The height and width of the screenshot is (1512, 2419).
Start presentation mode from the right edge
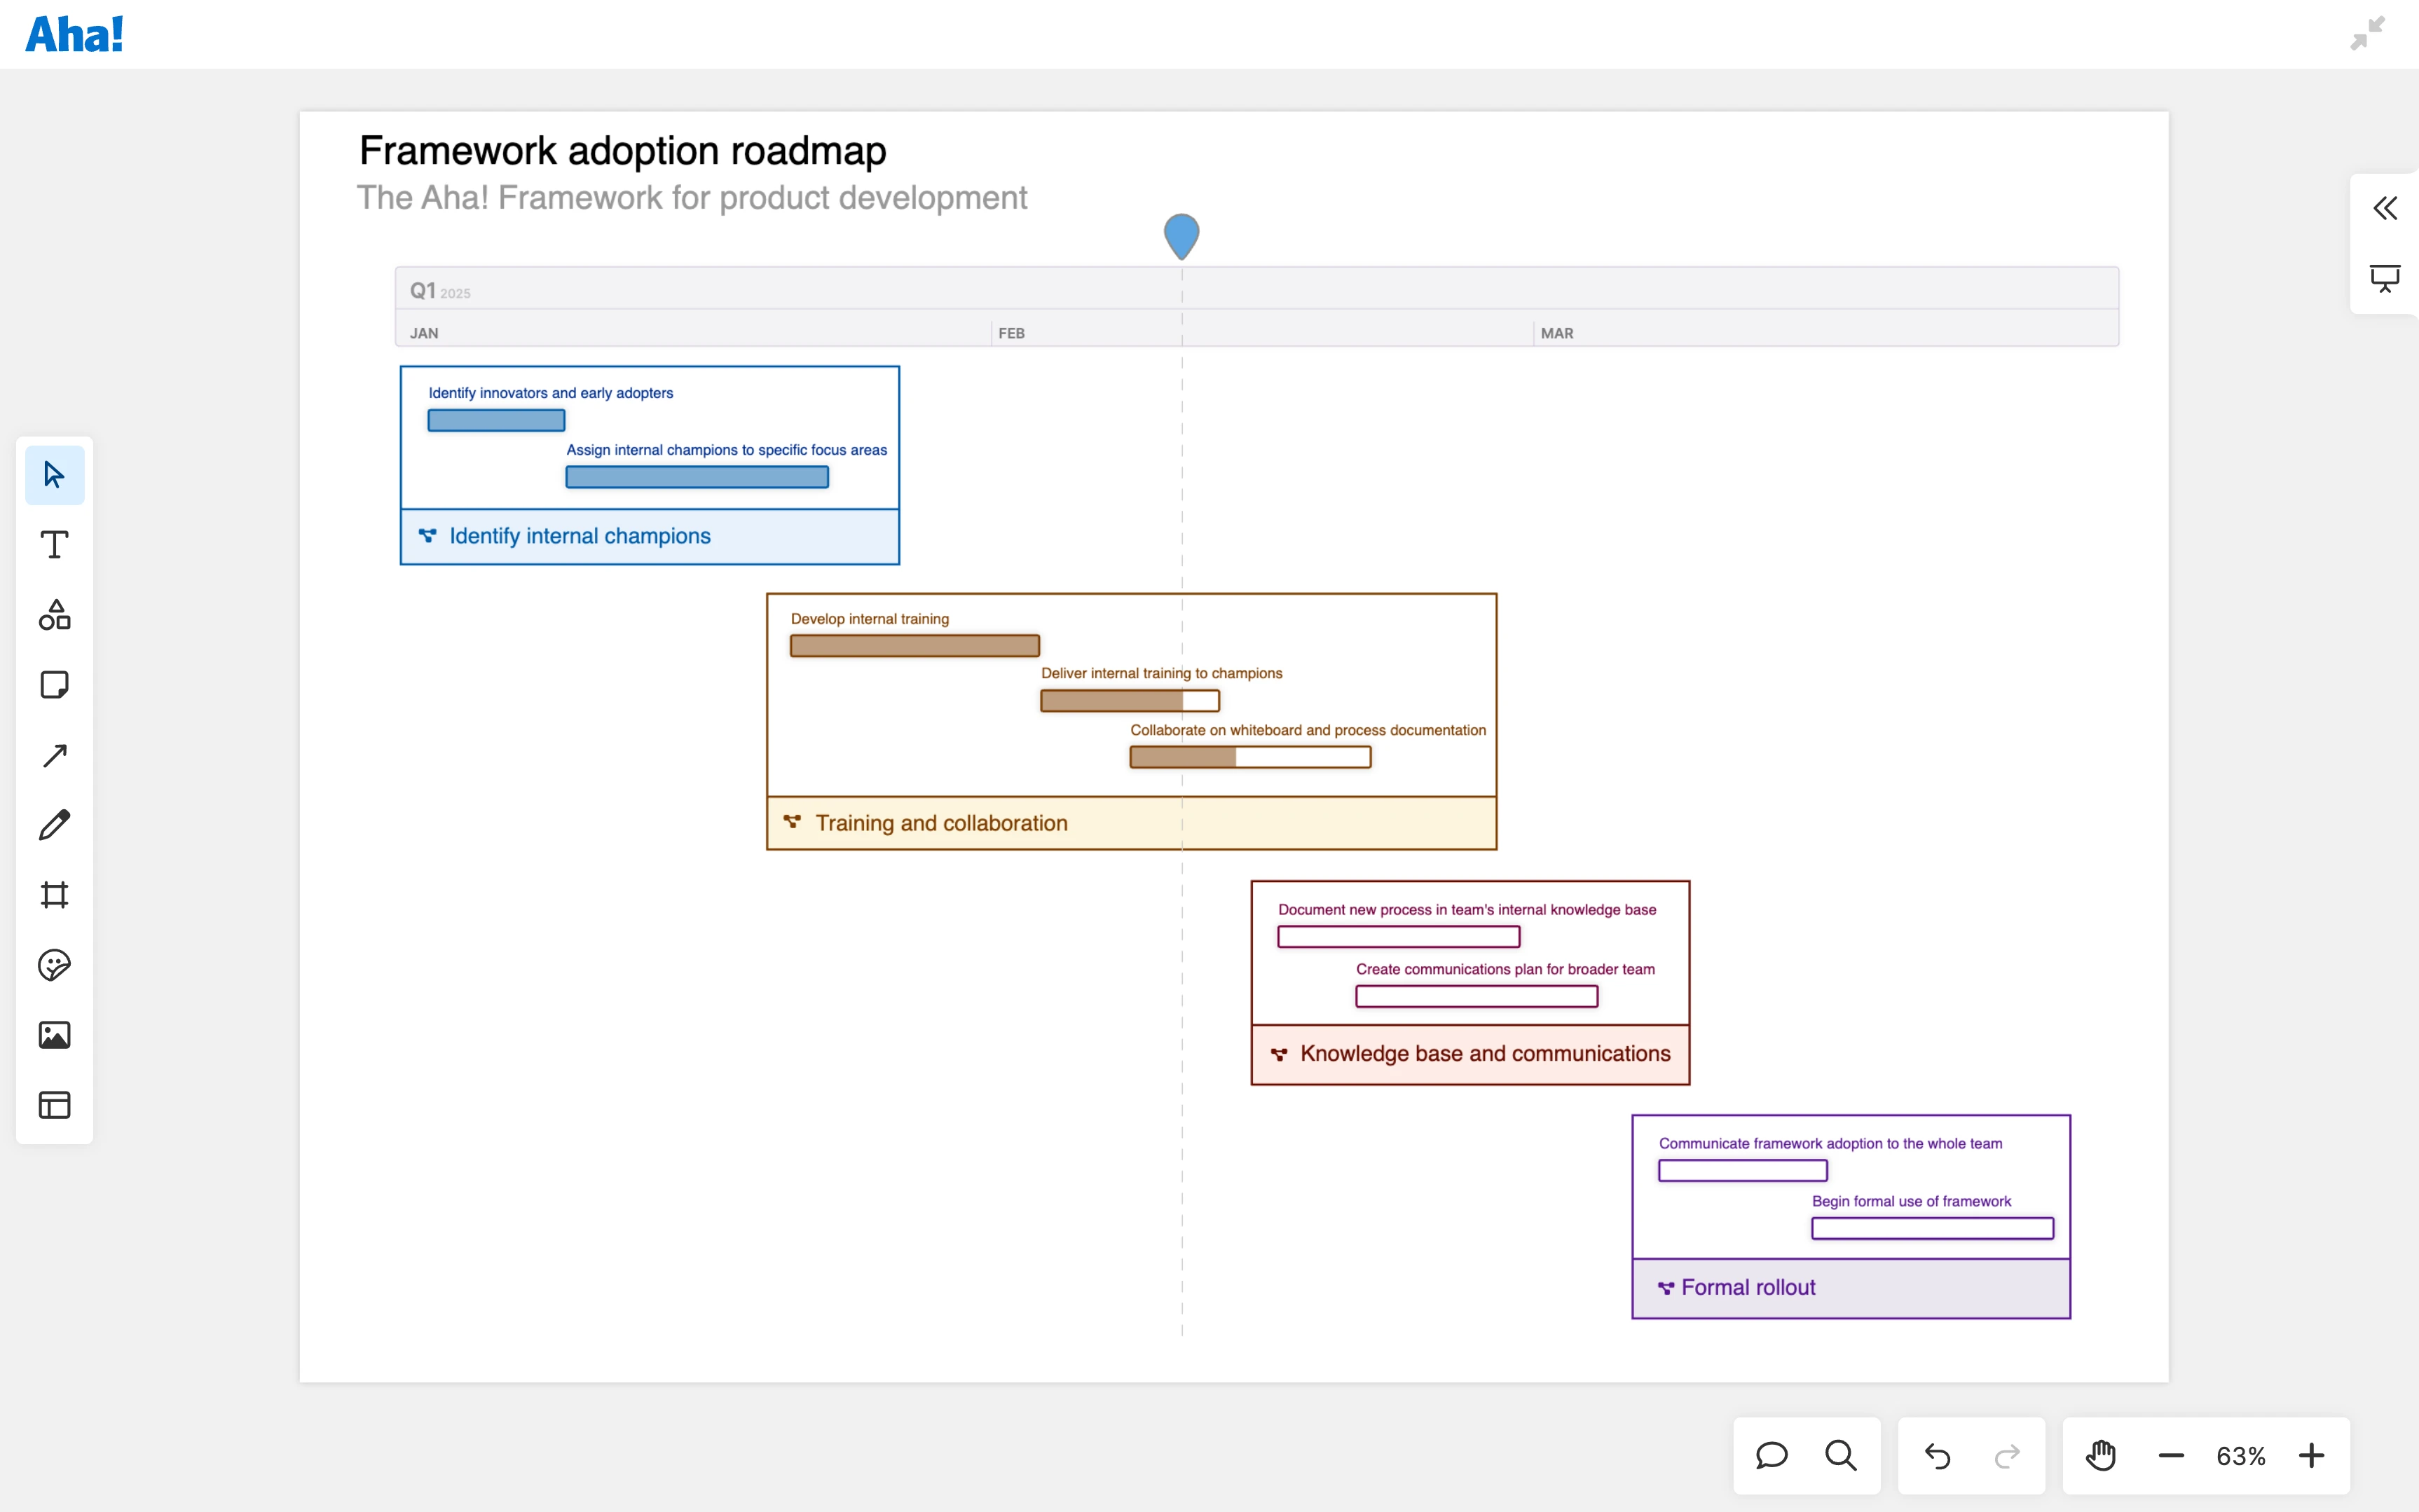pyautogui.click(x=2385, y=278)
